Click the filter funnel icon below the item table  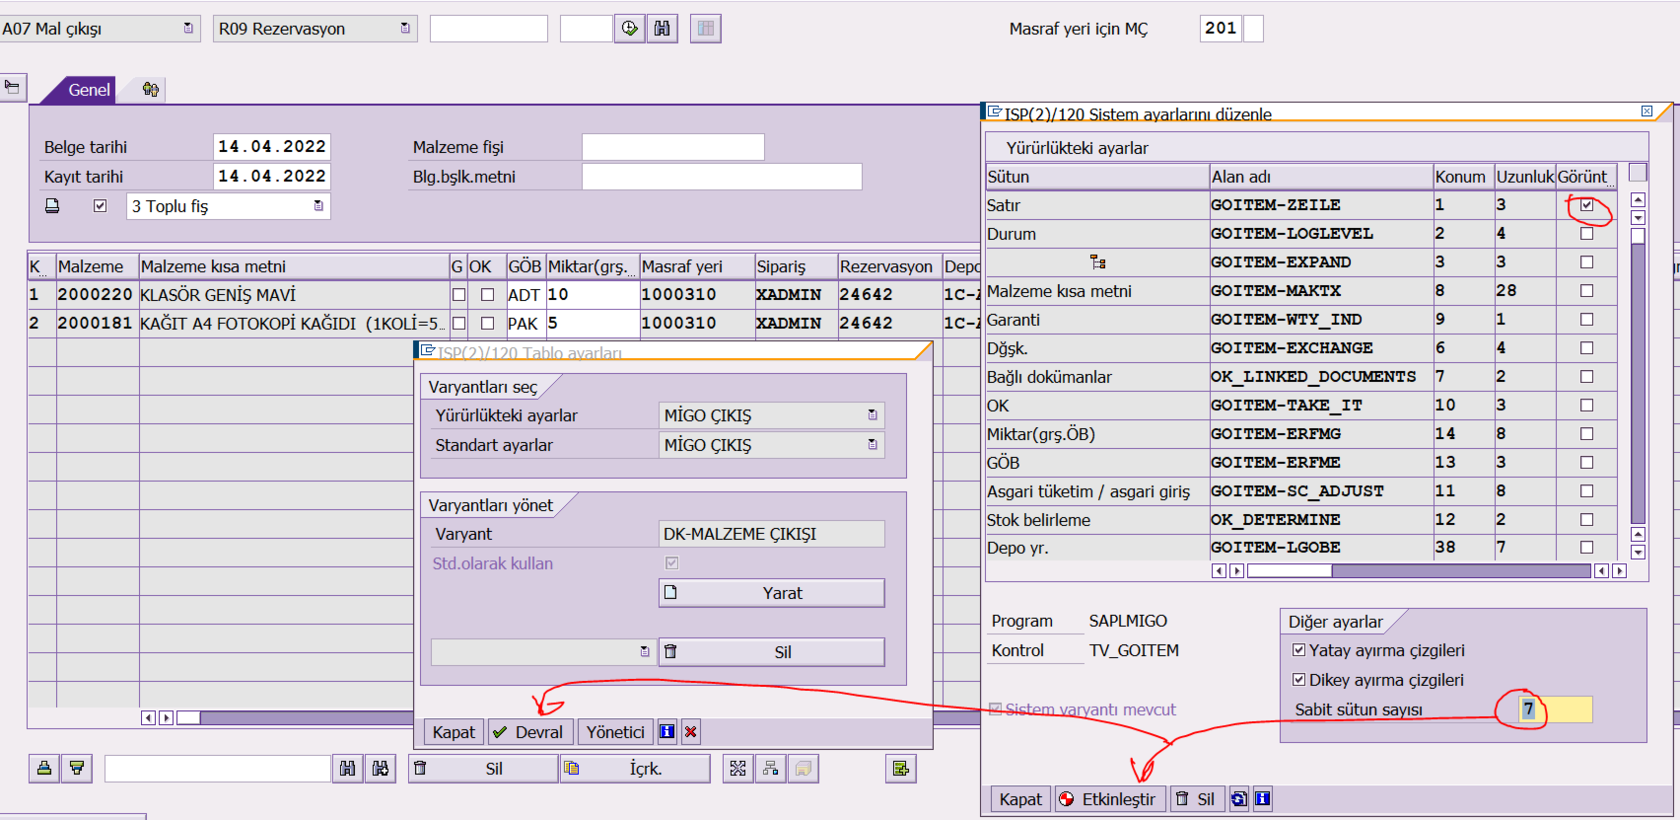pos(76,768)
